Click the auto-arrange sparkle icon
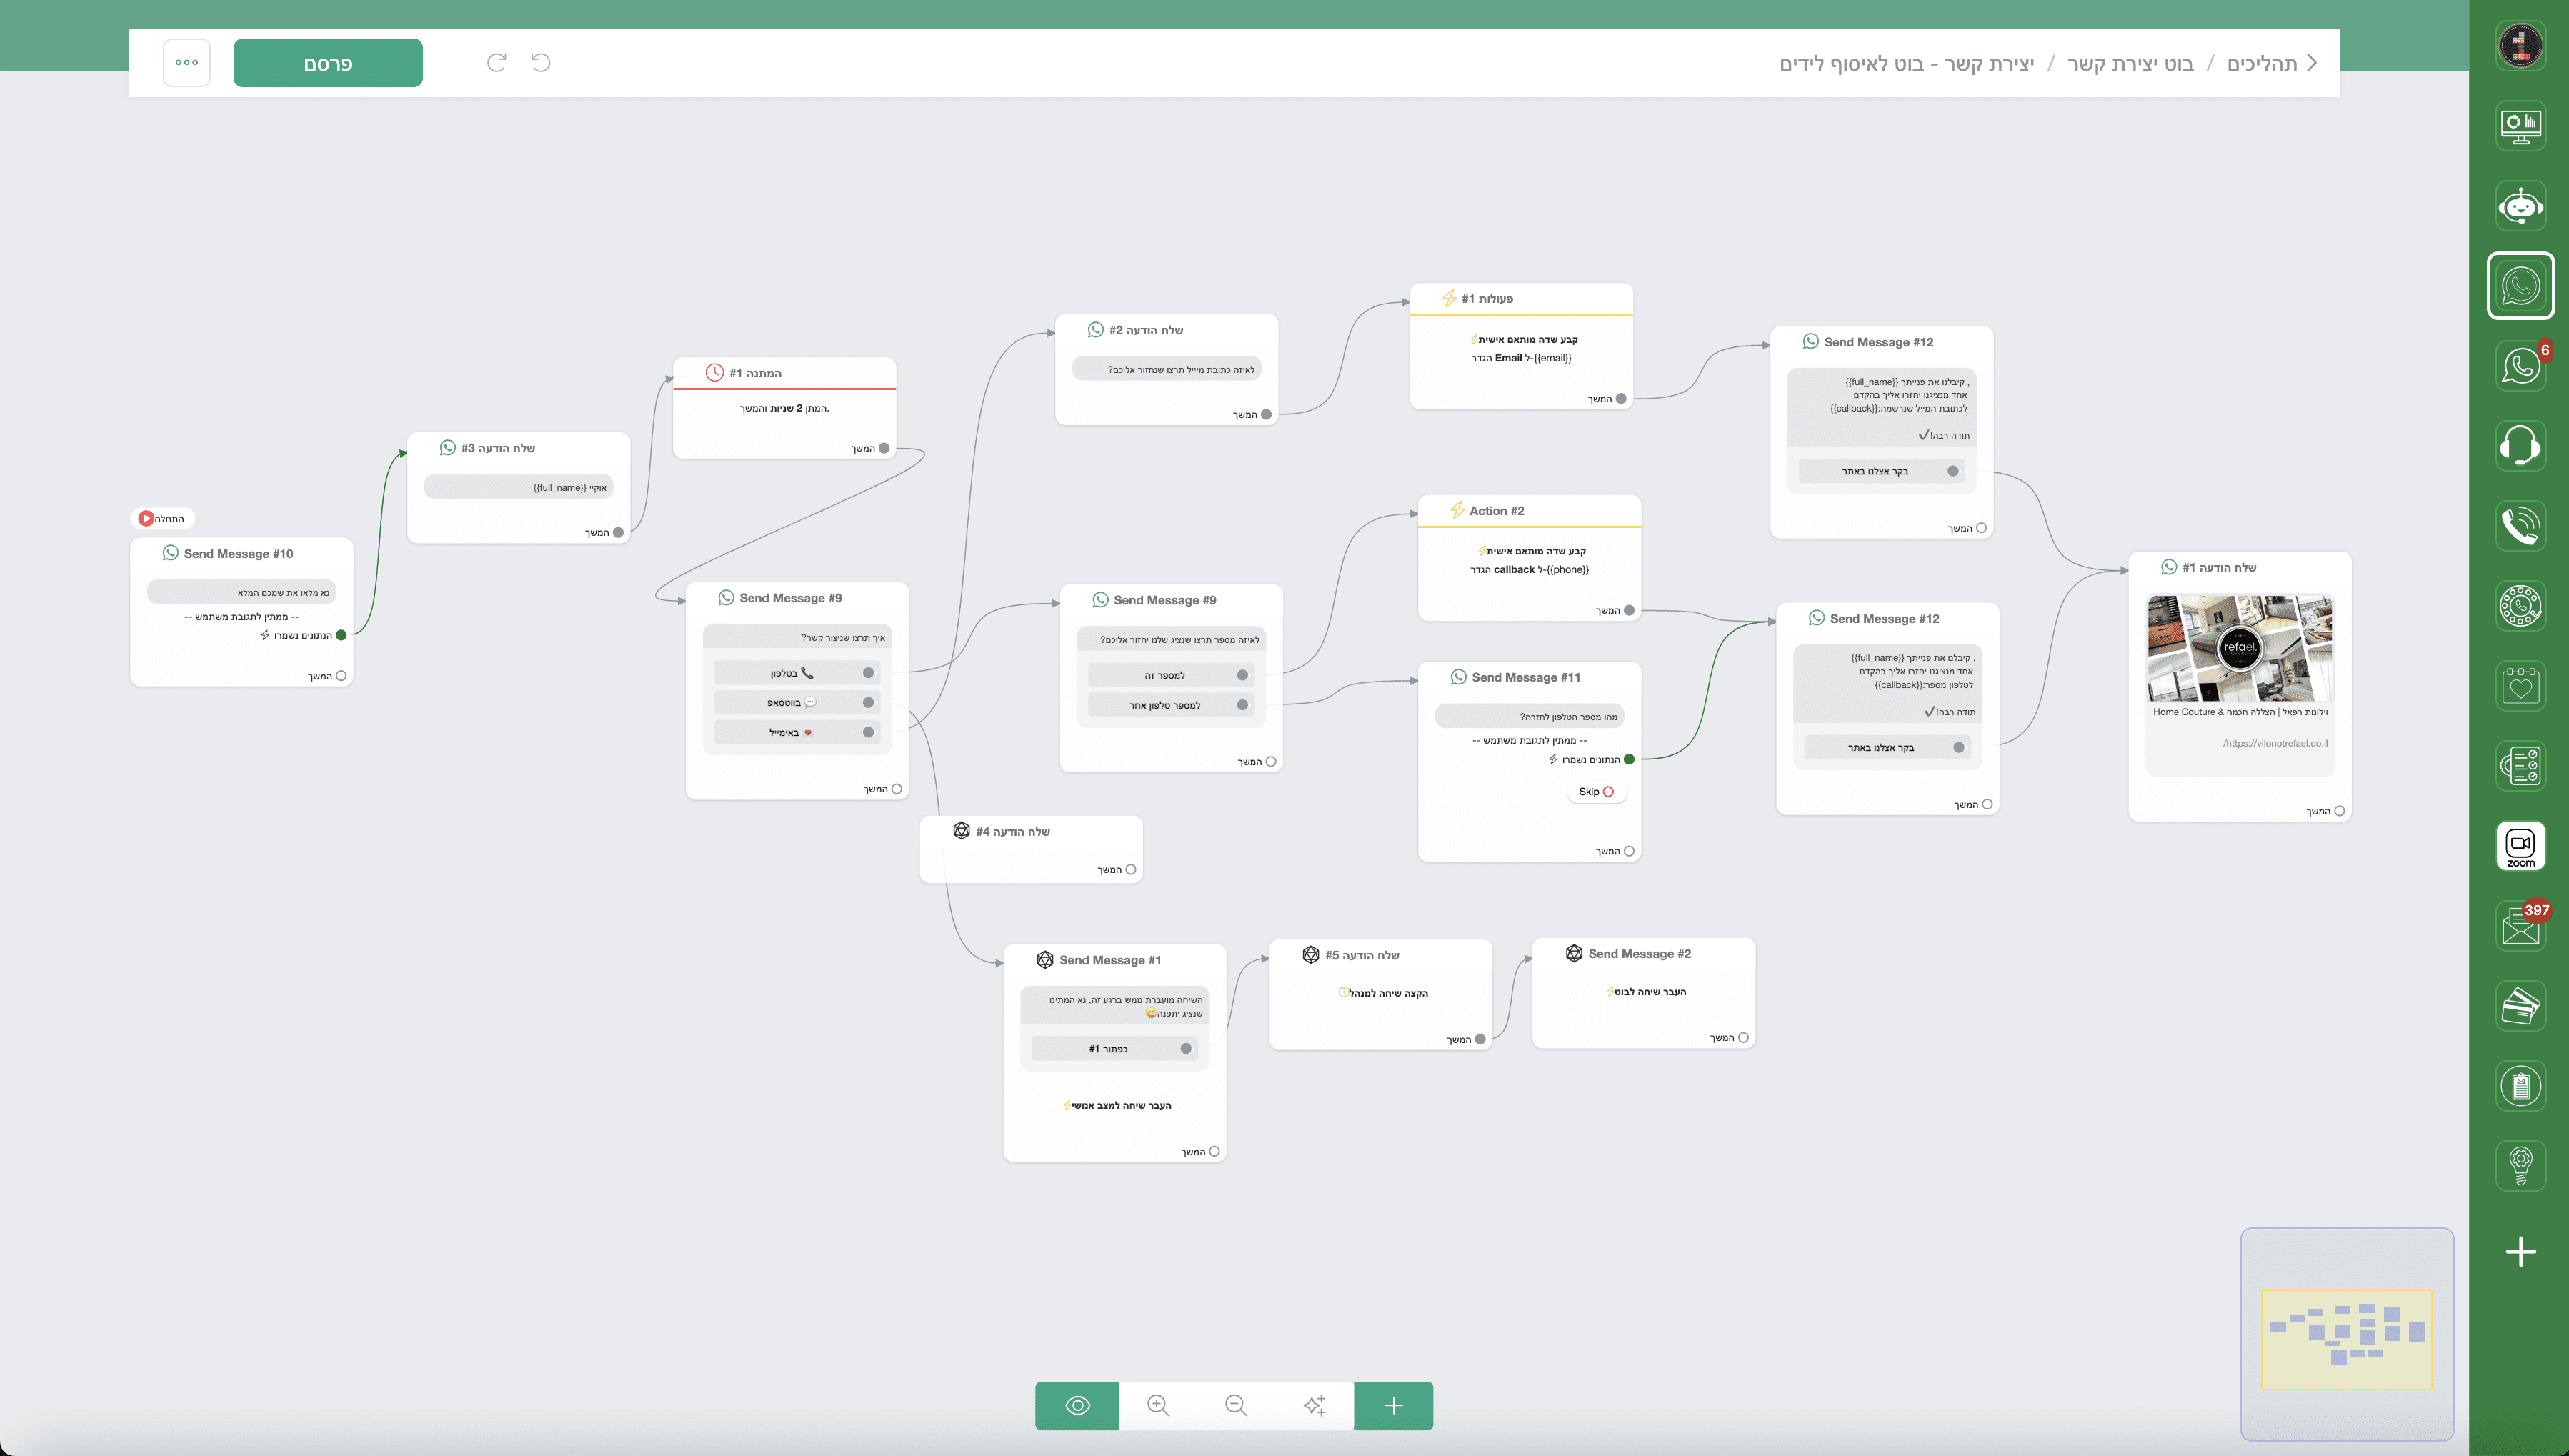 (x=1314, y=1405)
